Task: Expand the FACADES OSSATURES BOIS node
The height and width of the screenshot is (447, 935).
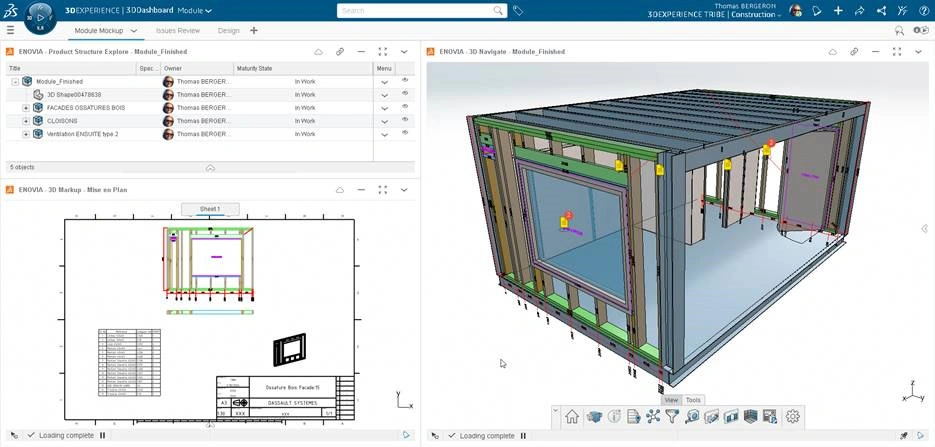Action: [26, 108]
